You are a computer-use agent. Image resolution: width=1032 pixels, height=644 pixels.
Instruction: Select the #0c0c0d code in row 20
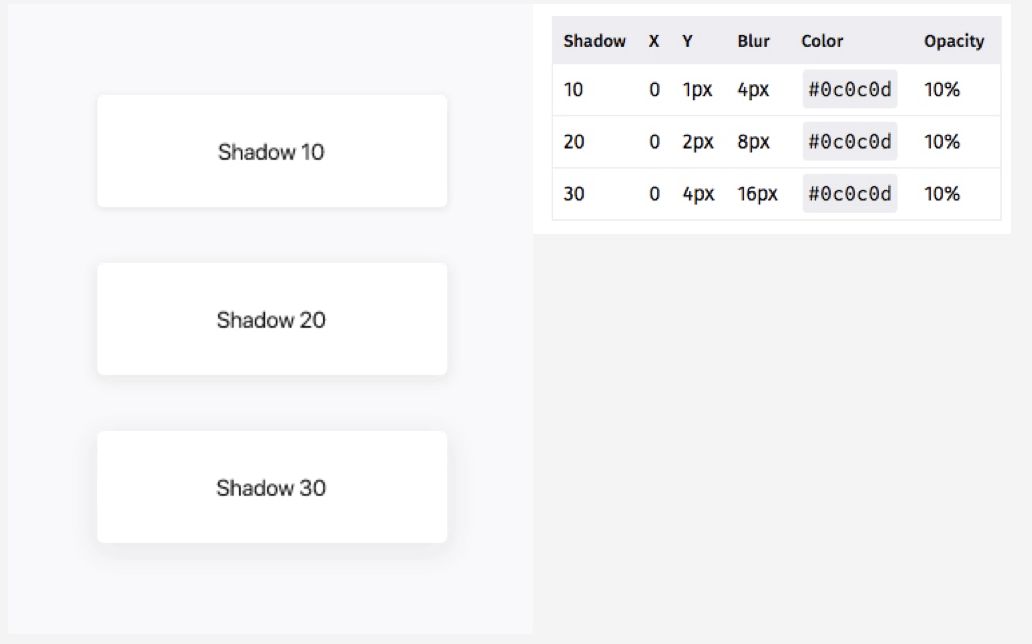849,142
